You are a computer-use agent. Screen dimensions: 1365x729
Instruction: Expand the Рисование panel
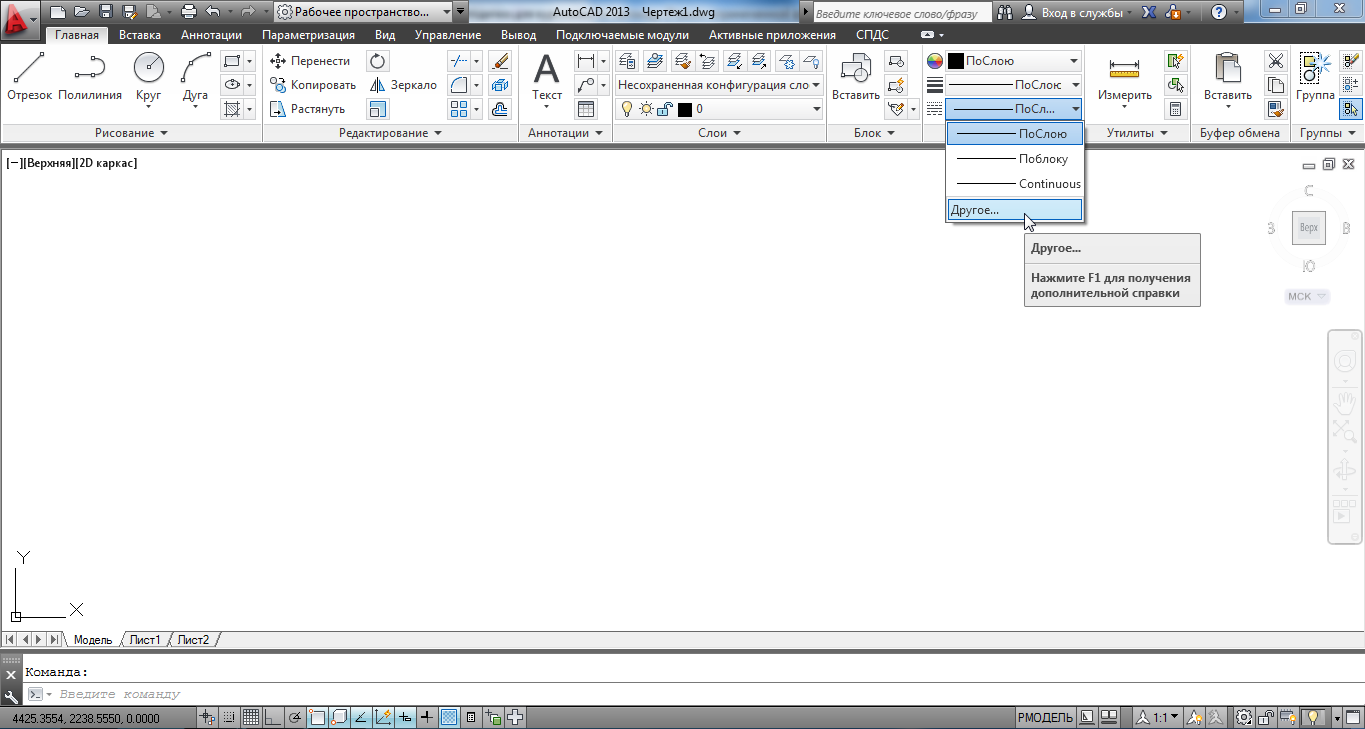[131, 133]
